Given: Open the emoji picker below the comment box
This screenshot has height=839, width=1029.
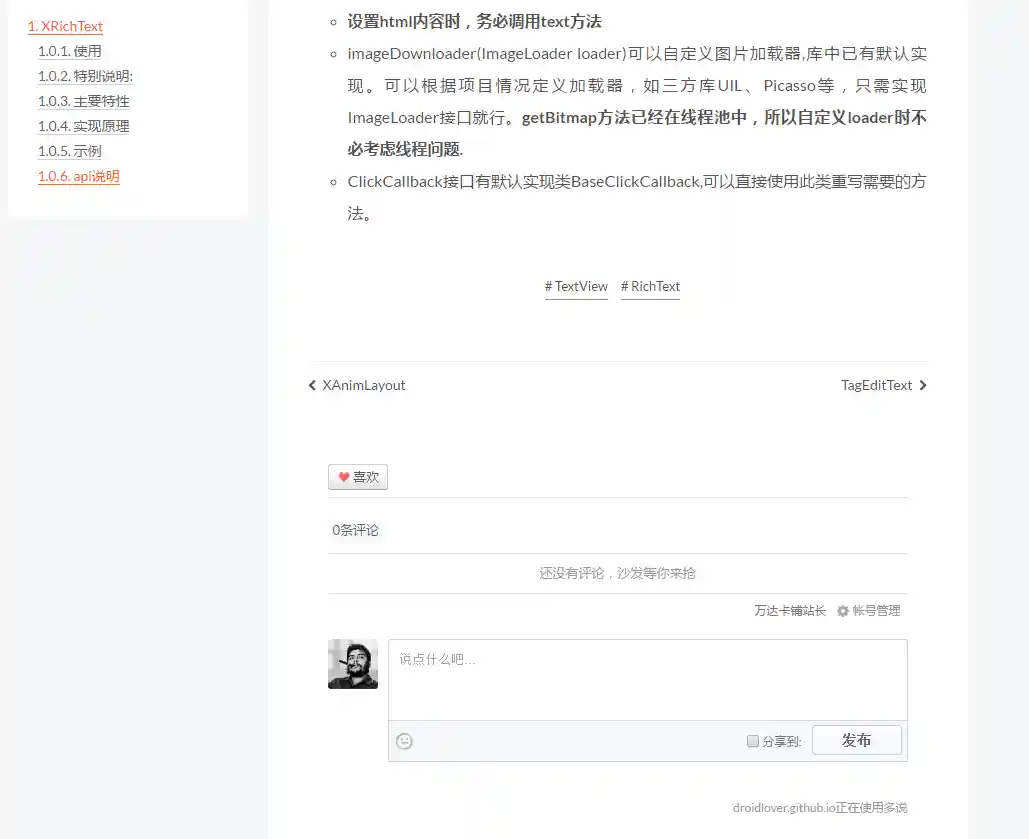Looking at the screenshot, I should click(404, 741).
